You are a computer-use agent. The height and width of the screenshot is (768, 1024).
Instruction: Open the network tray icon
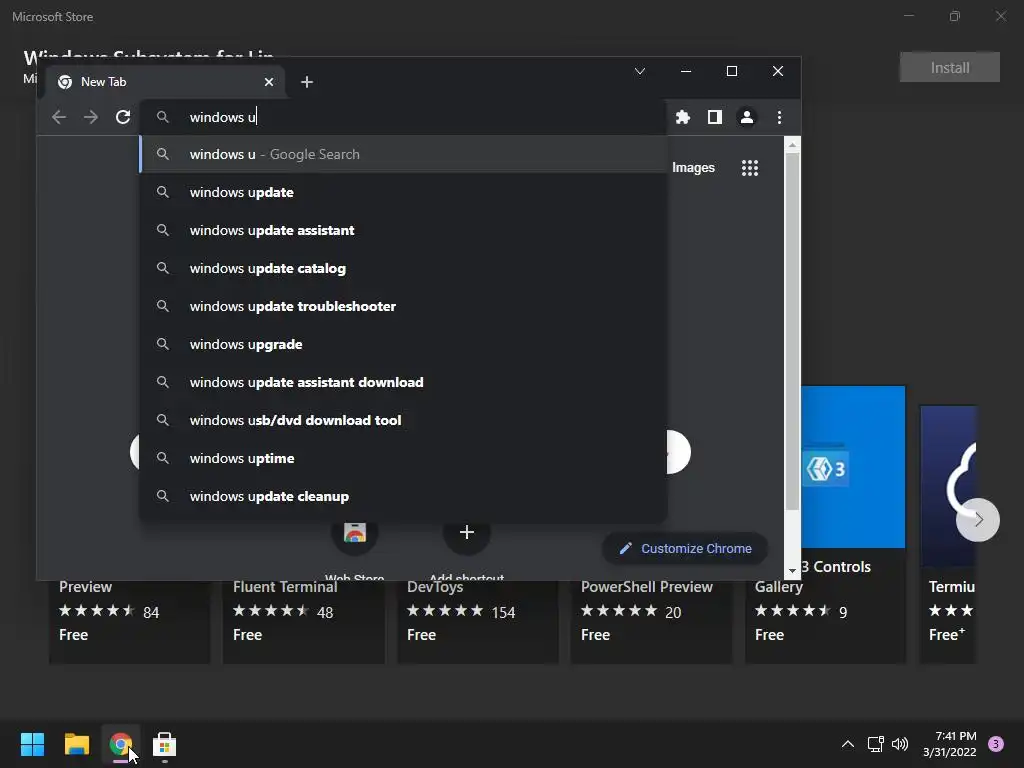pyautogui.click(x=876, y=744)
